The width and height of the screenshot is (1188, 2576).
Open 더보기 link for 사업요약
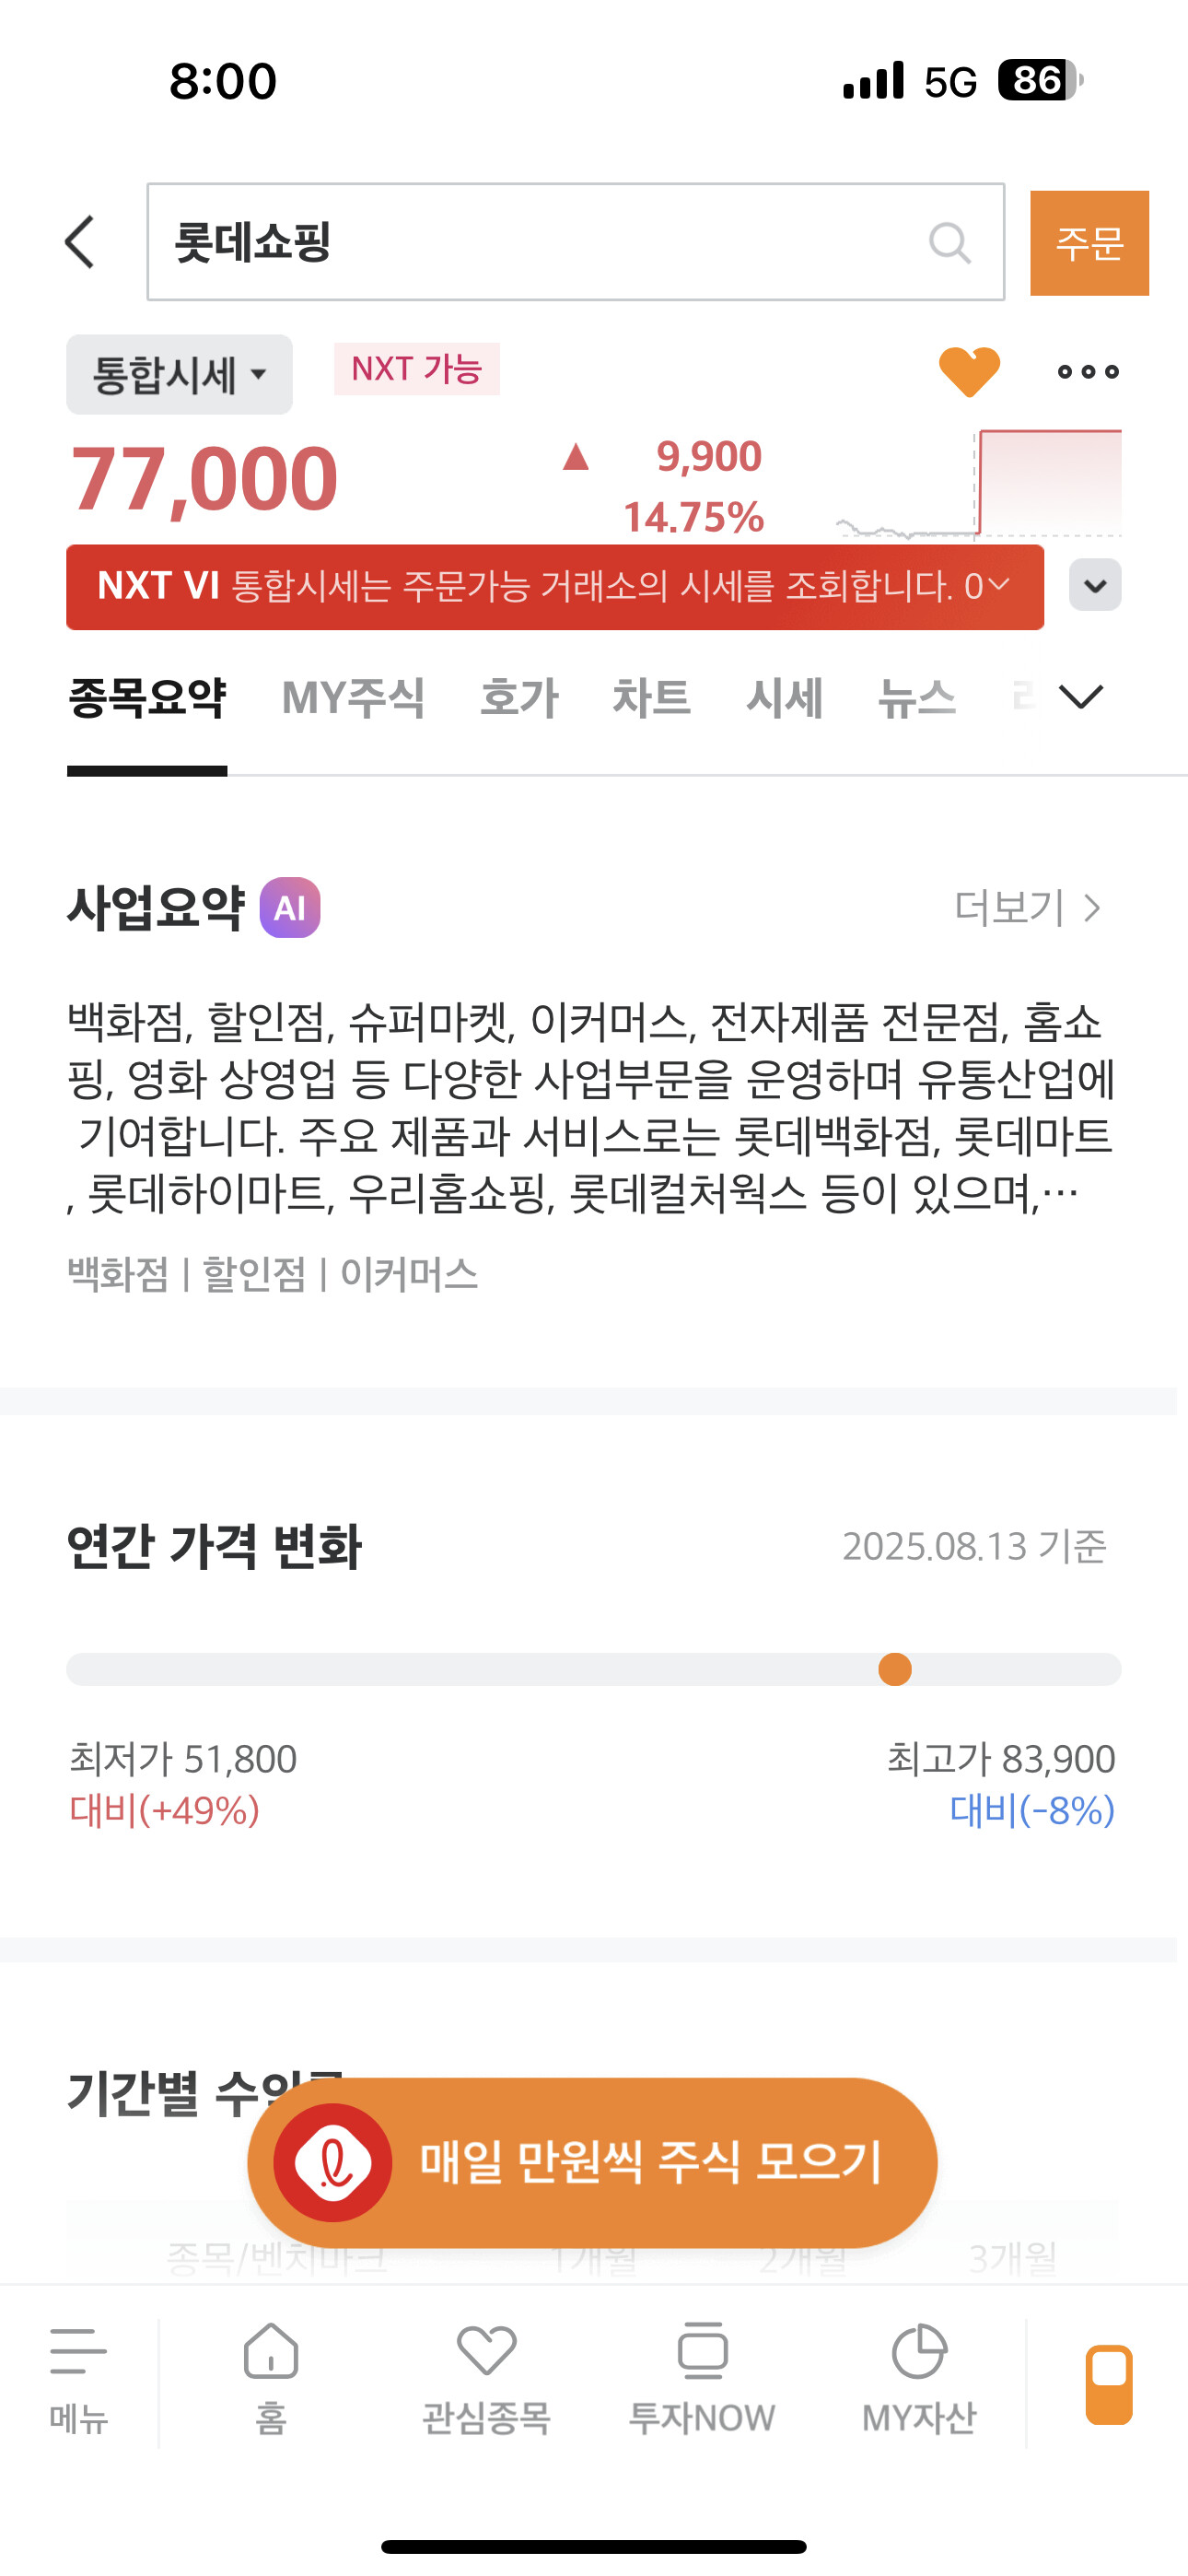(1027, 908)
